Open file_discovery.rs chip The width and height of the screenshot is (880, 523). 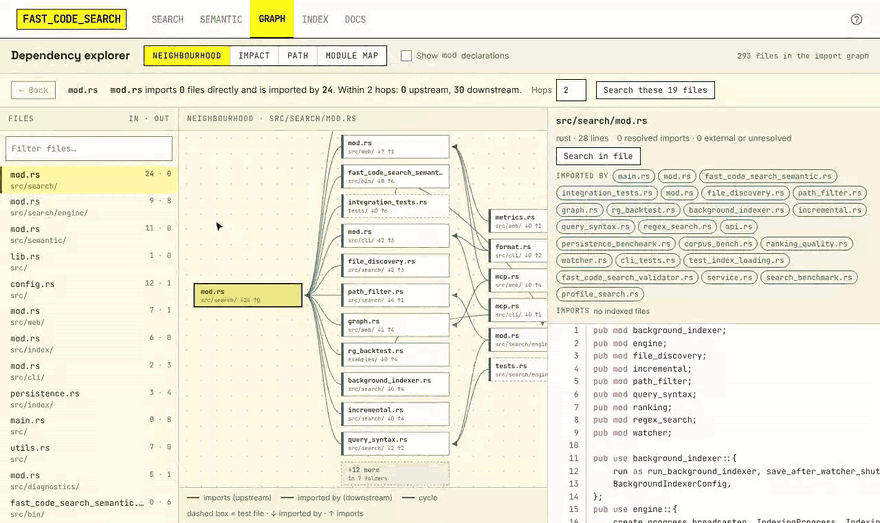point(745,193)
